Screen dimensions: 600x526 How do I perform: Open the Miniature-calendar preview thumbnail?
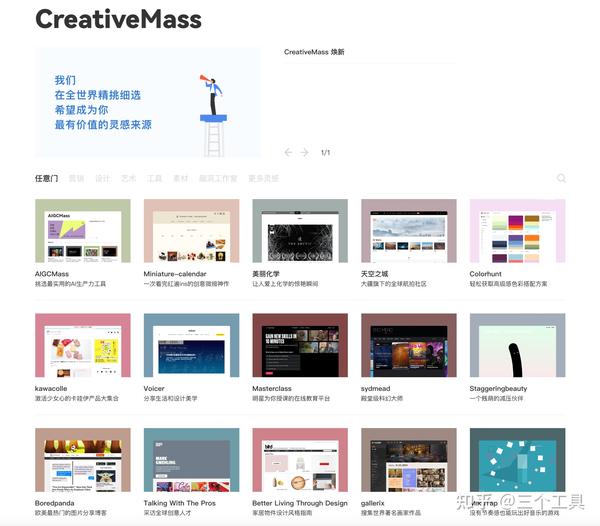[191, 231]
